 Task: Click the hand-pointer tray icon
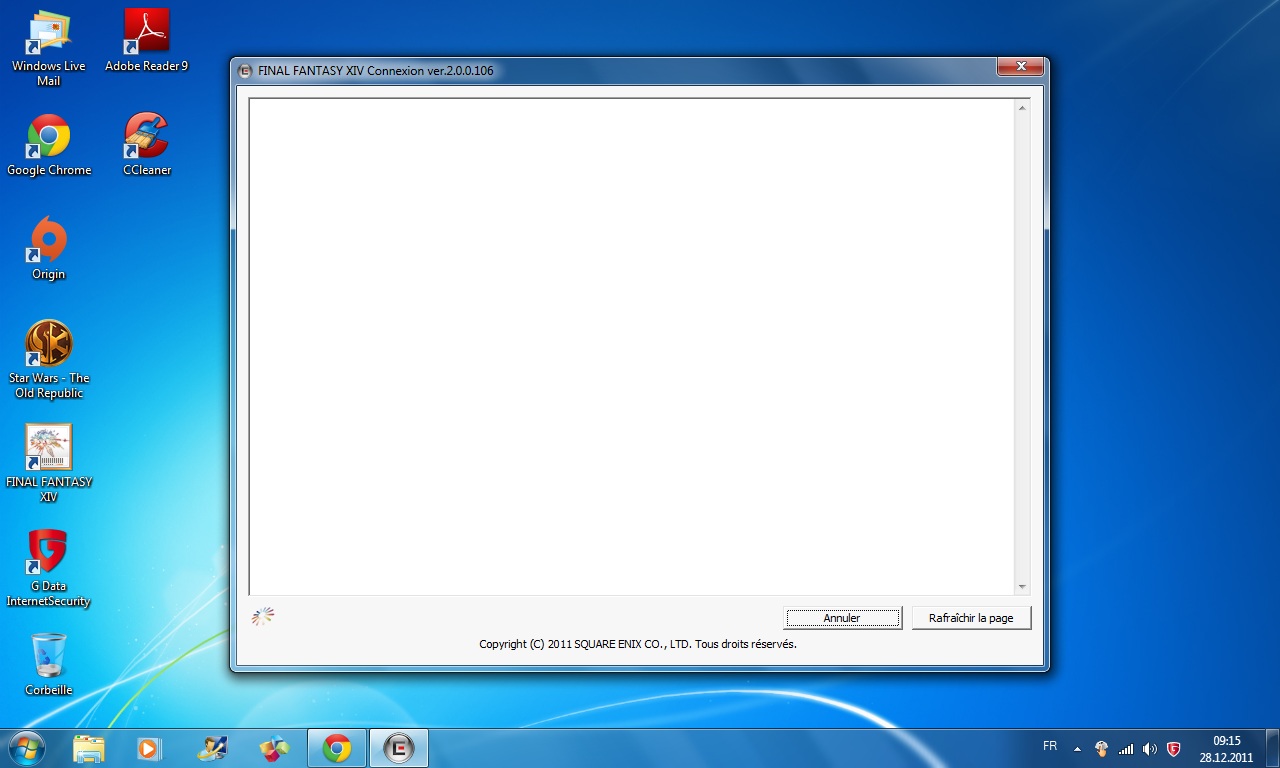1101,748
